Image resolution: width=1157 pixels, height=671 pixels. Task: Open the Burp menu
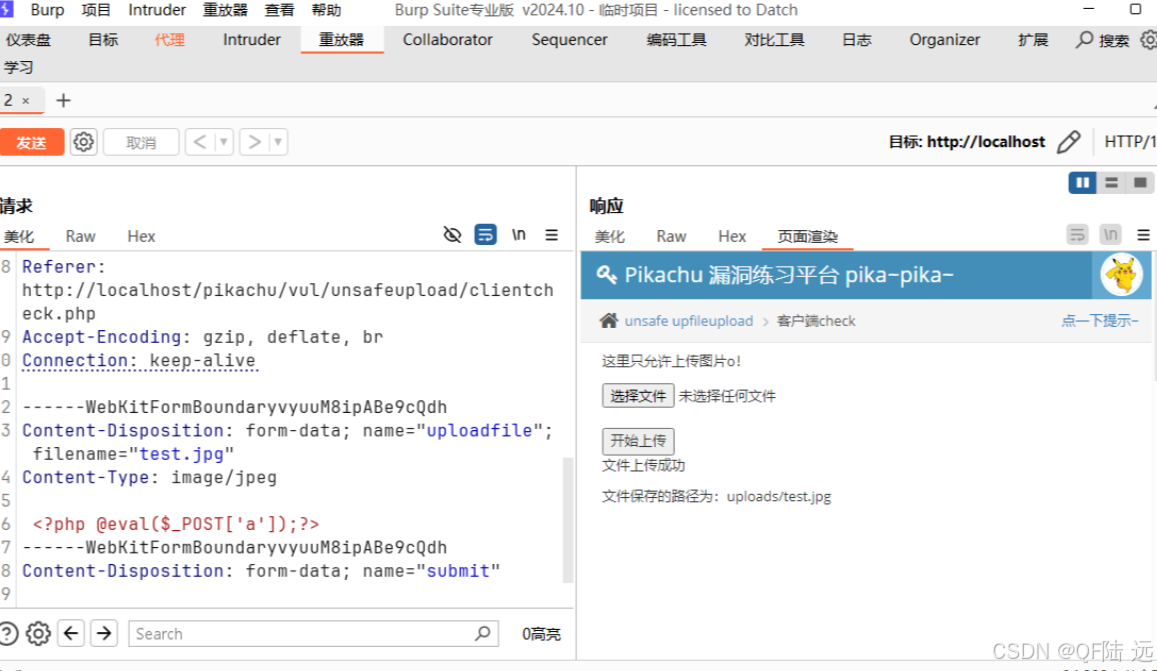coord(47,10)
